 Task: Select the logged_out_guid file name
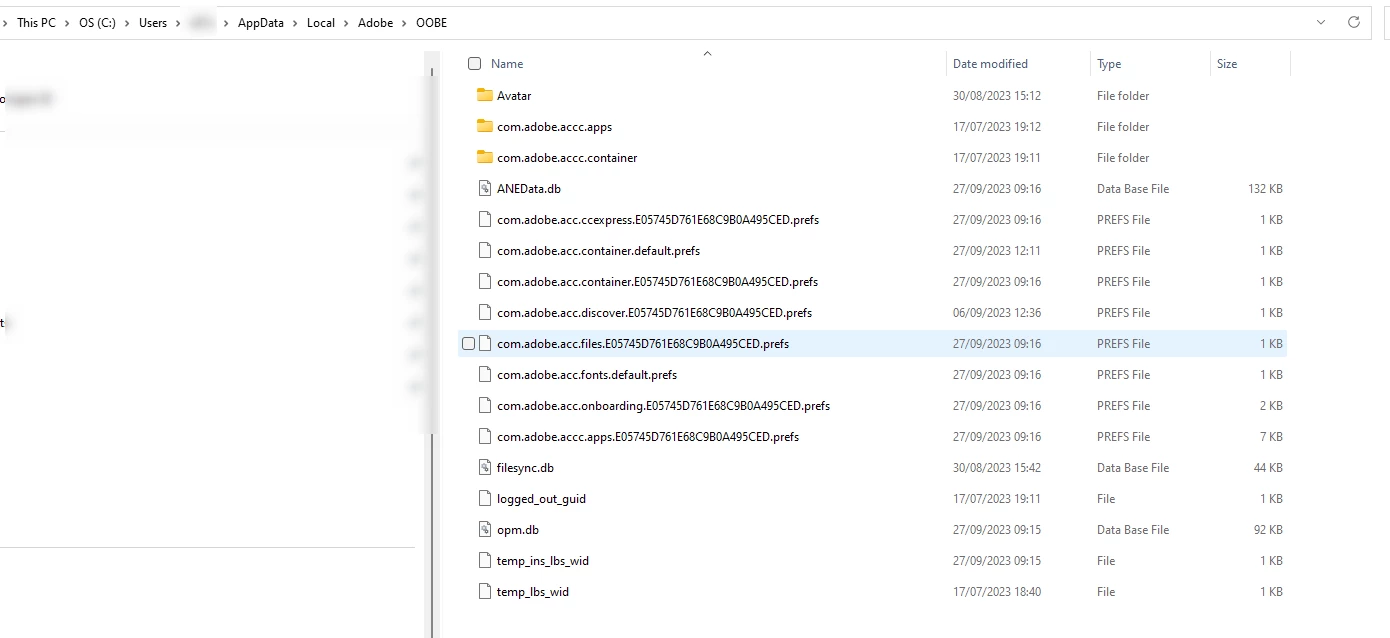541,499
